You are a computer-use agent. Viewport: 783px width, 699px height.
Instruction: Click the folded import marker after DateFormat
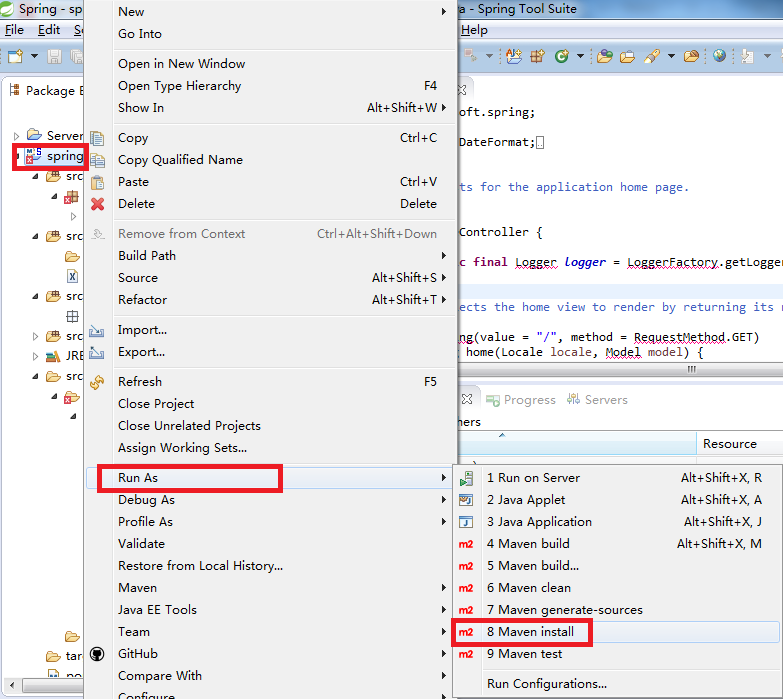pyautogui.click(x=540, y=143)
